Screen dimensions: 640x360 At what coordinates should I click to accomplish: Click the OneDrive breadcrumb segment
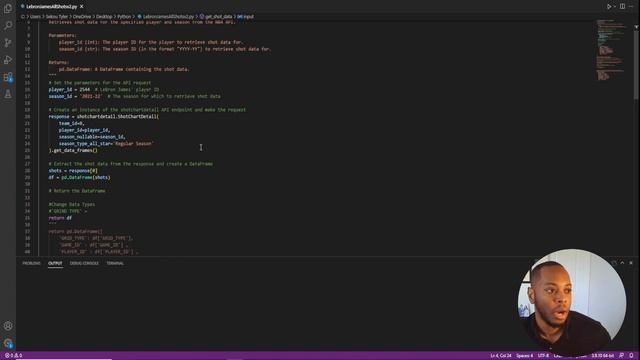tap(82, 17)
